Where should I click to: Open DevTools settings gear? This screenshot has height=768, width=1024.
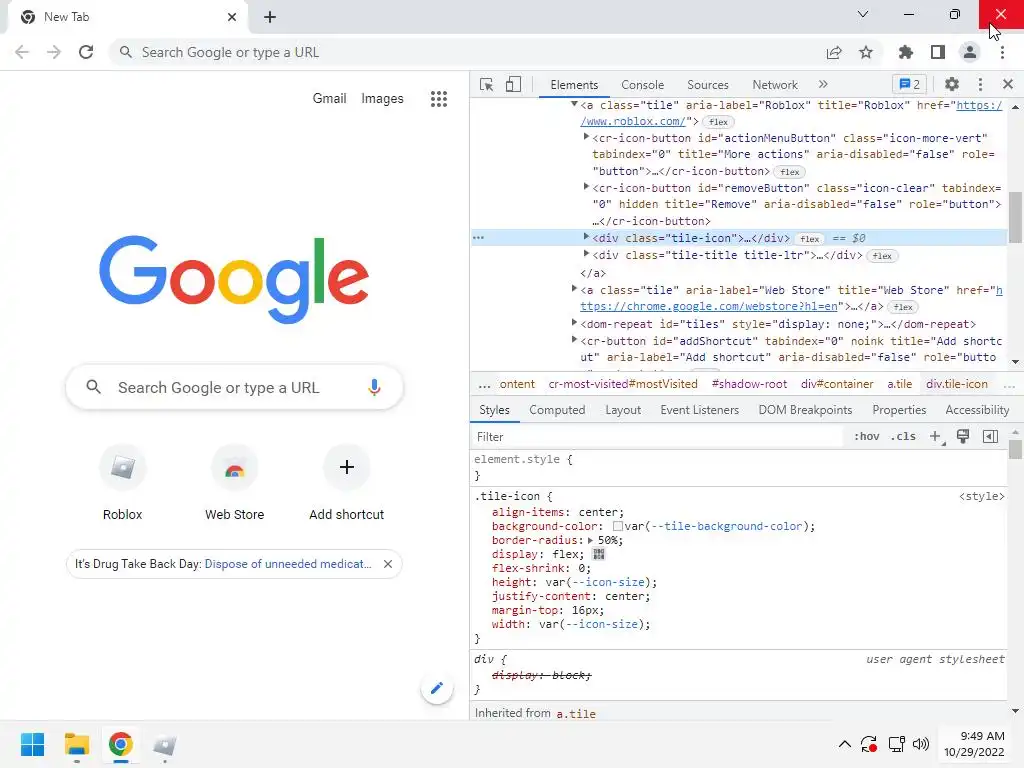(x=952, y=84)
